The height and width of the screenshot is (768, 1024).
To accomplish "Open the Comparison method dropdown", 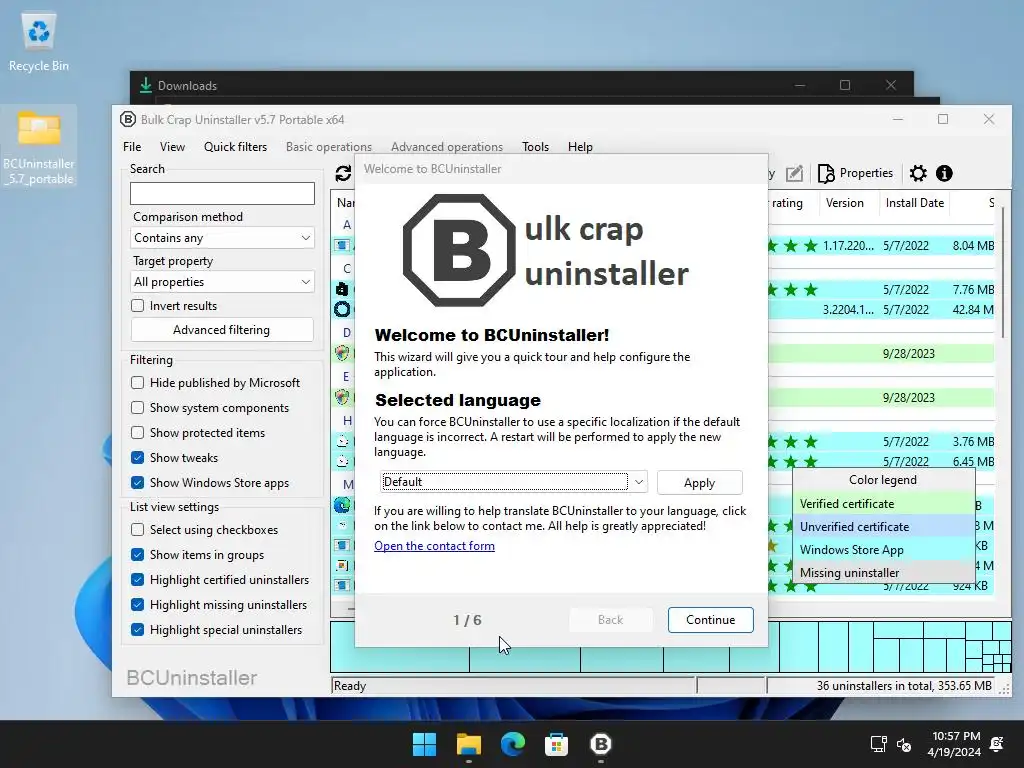I will (222, 238).
